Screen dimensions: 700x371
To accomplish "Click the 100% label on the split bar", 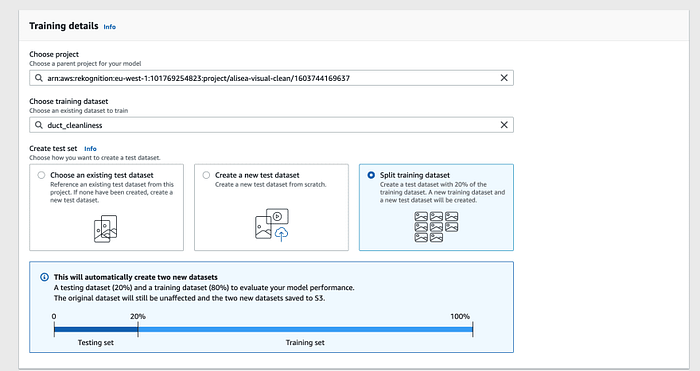I will [460, 316].
